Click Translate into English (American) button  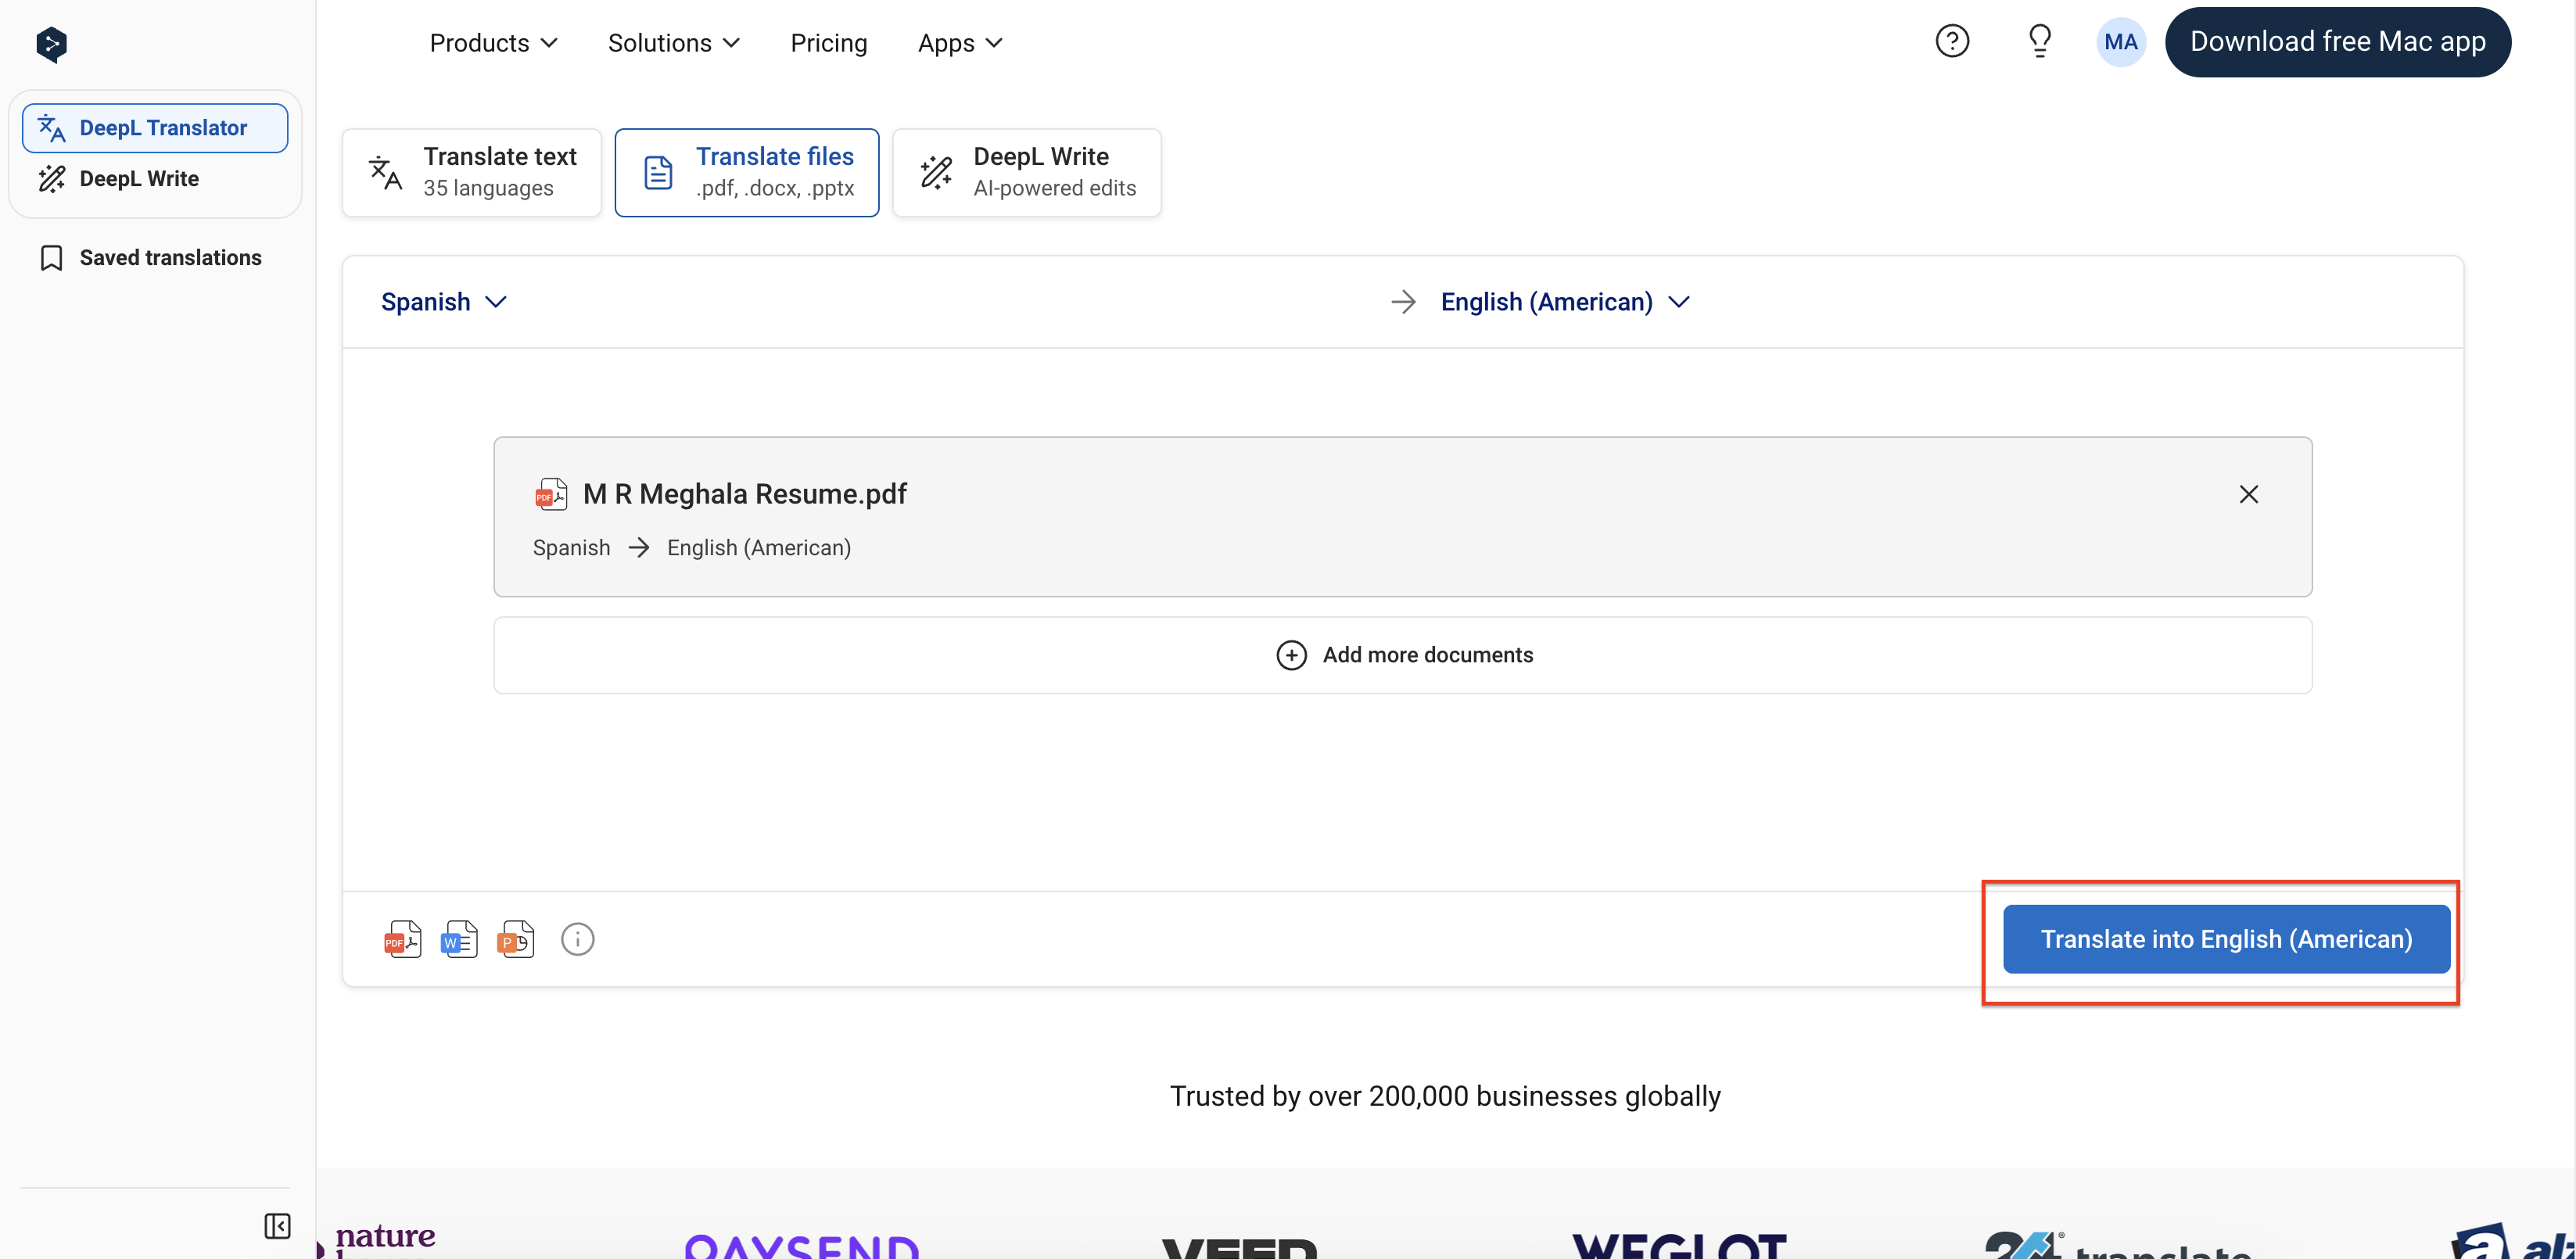2226,939
